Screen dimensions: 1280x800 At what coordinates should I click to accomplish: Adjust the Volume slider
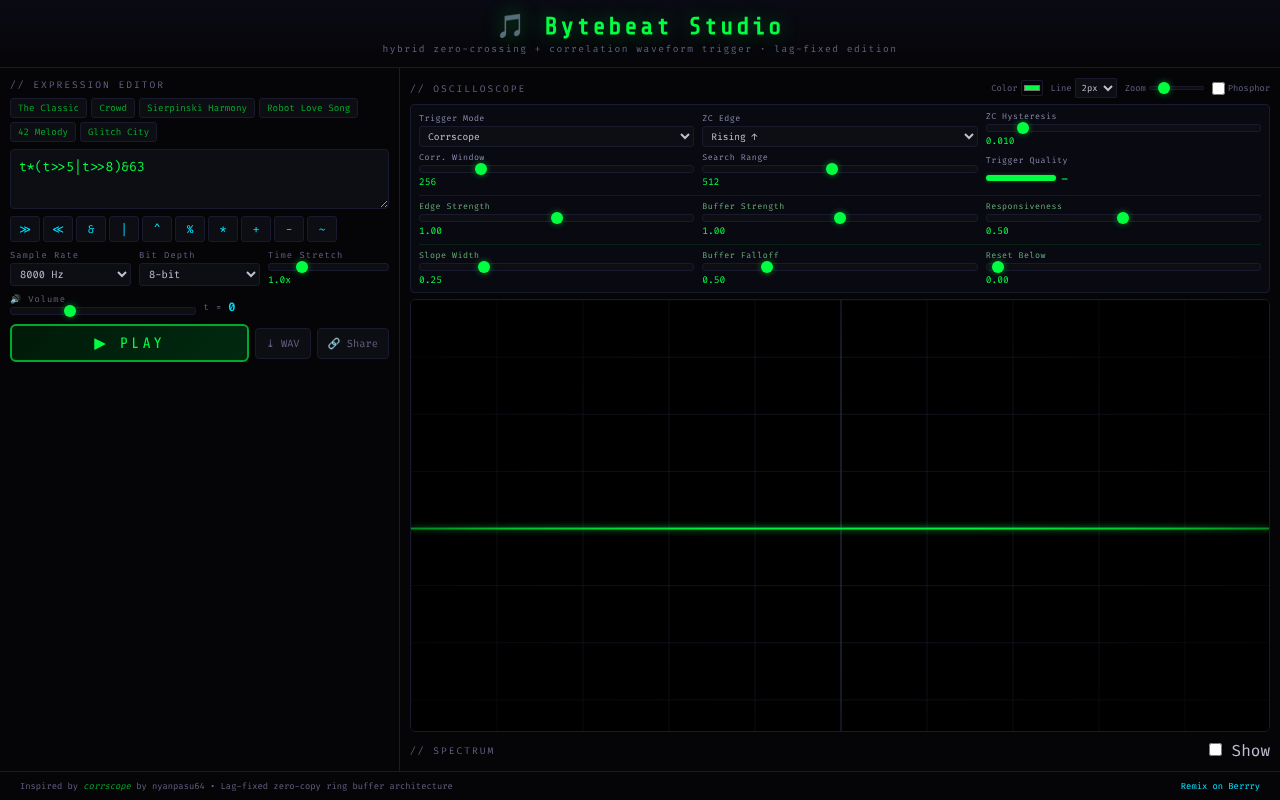[x=103, y=311]
